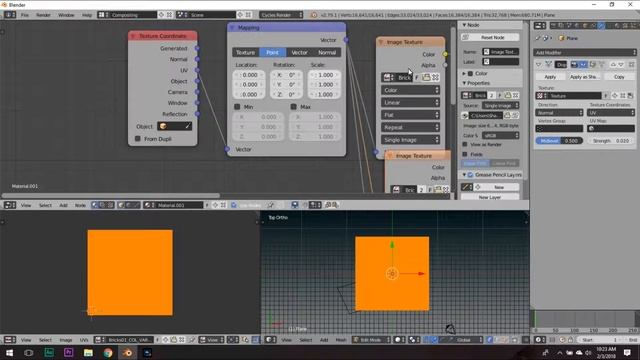Screen dimensions: 640x360
Task: Open the Node menu in node editor header
Action: (80, 205)
